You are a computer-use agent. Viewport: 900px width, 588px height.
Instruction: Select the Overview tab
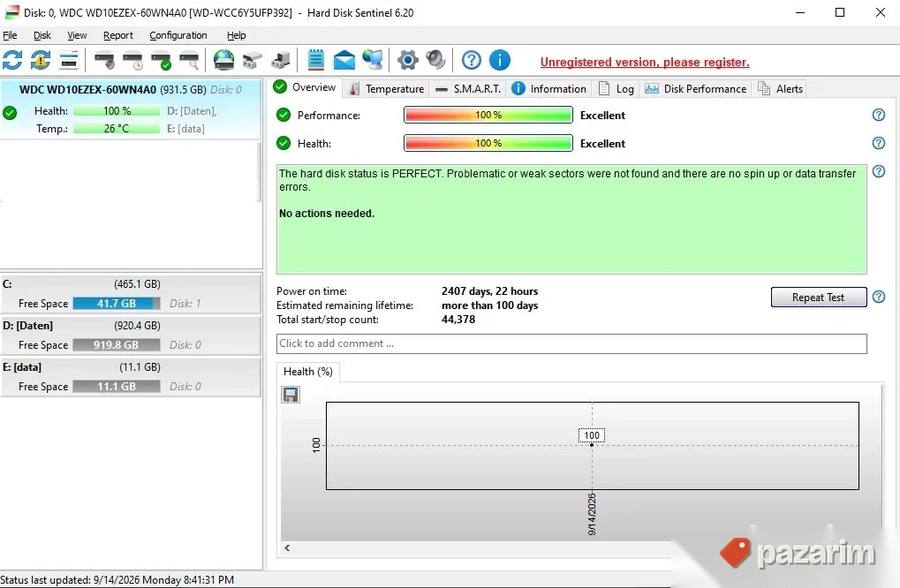click(305, 87)
